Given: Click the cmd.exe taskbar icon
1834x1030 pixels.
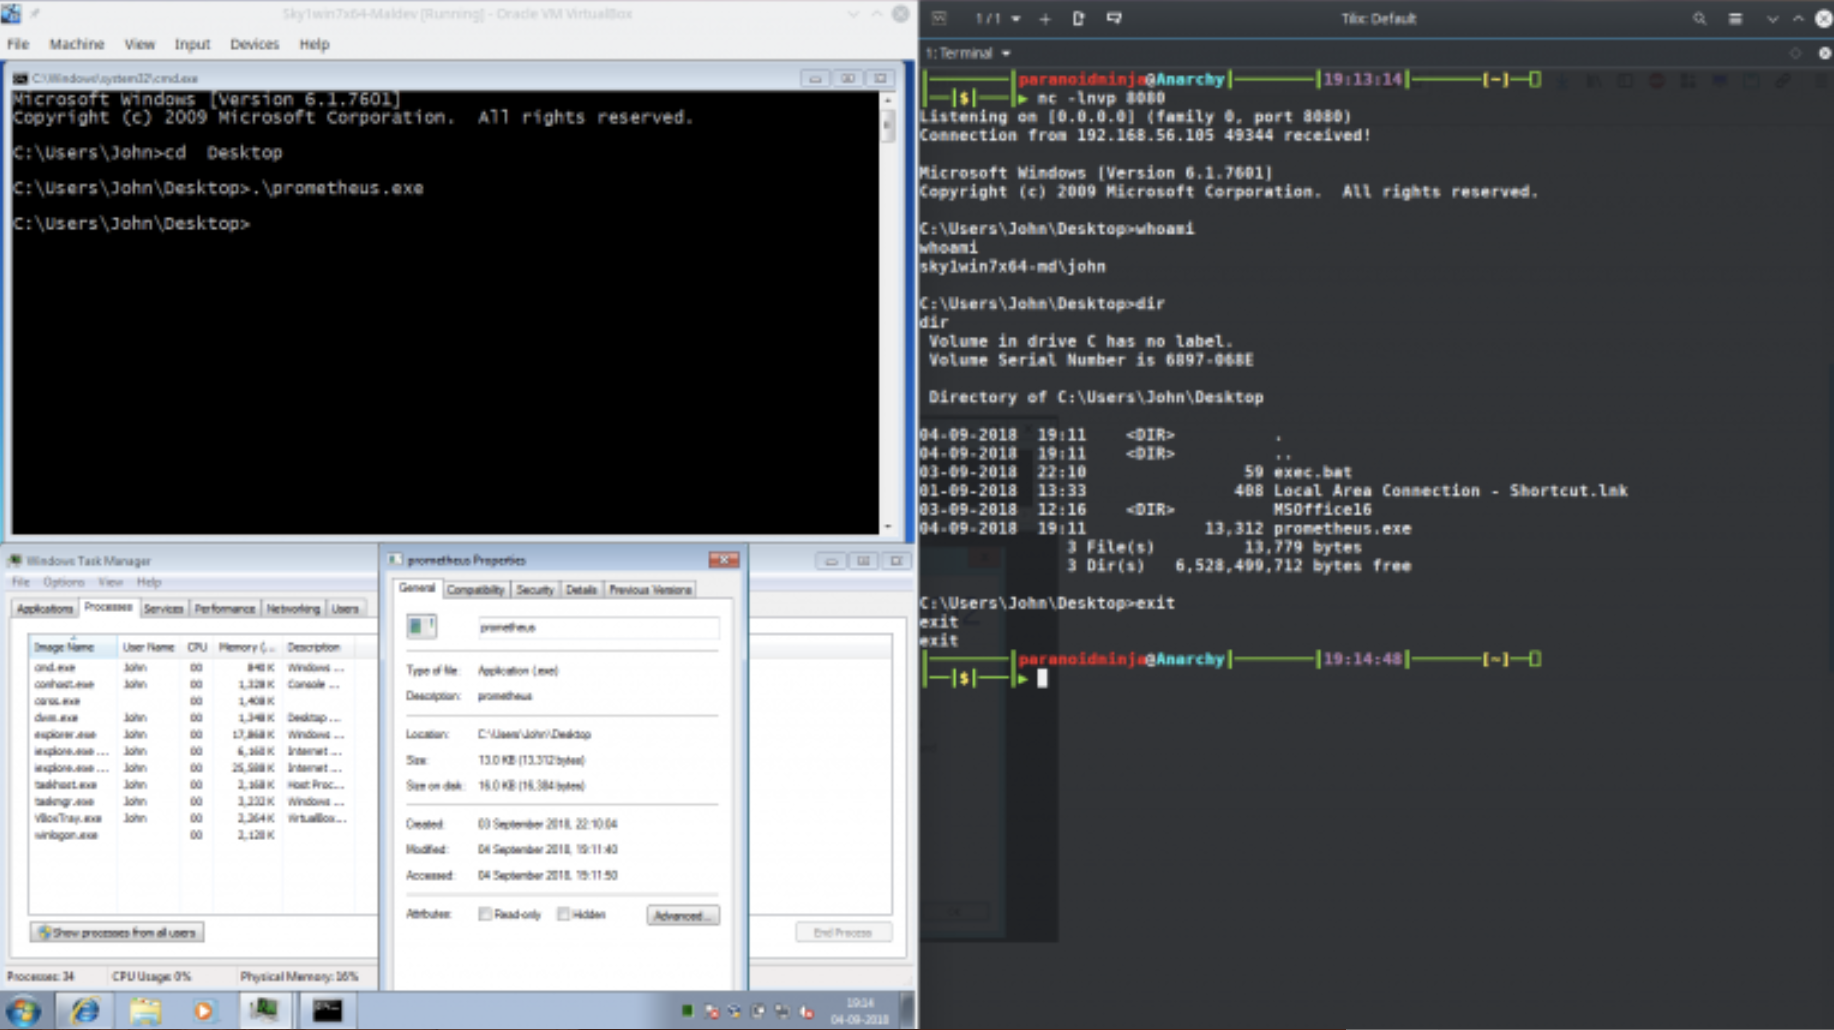Looking at the screenshot, I should click(x=327, y=1010).
